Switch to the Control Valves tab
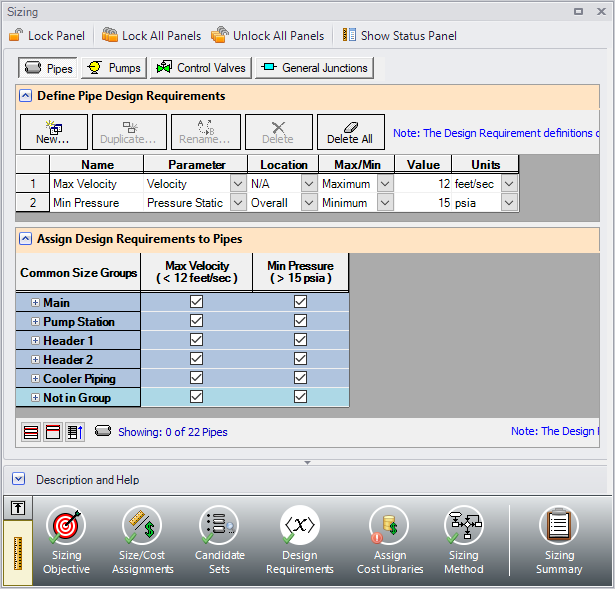 coord(200,68)
